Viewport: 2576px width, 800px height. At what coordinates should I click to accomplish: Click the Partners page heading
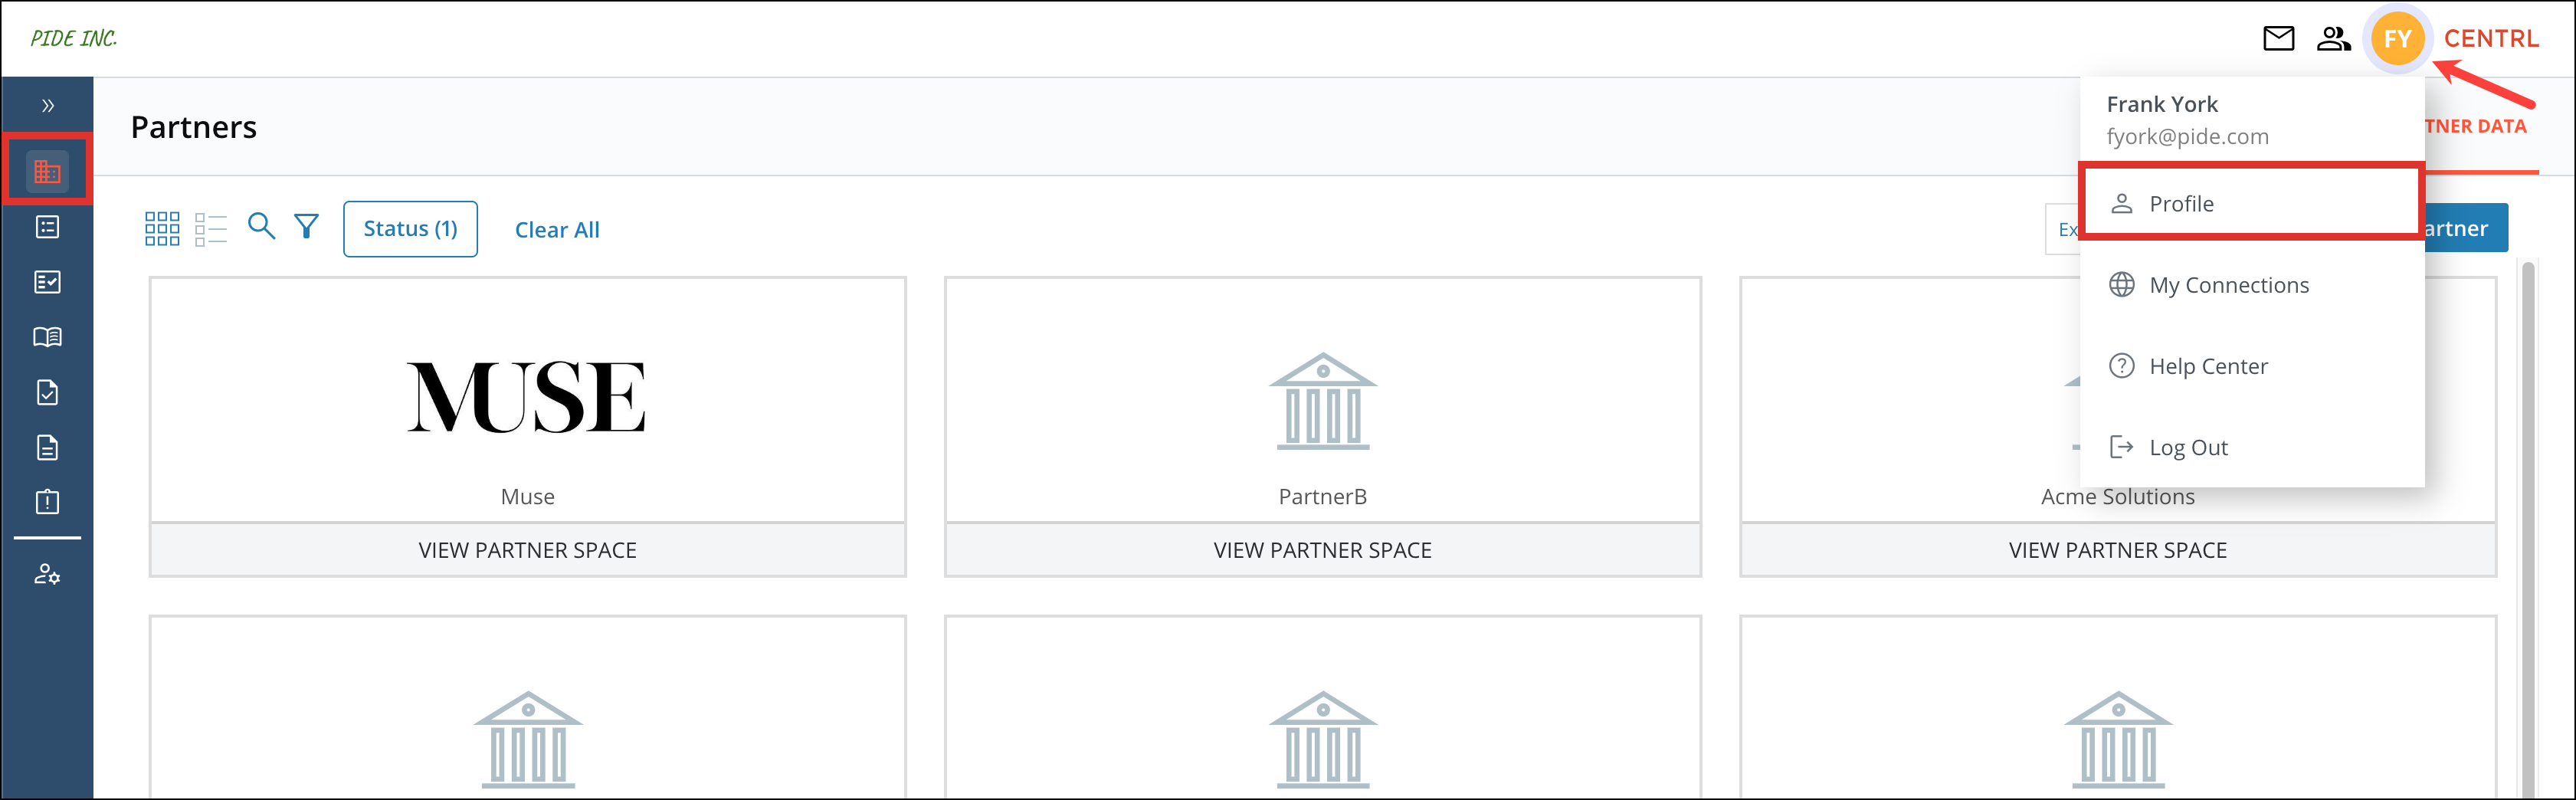194,127
